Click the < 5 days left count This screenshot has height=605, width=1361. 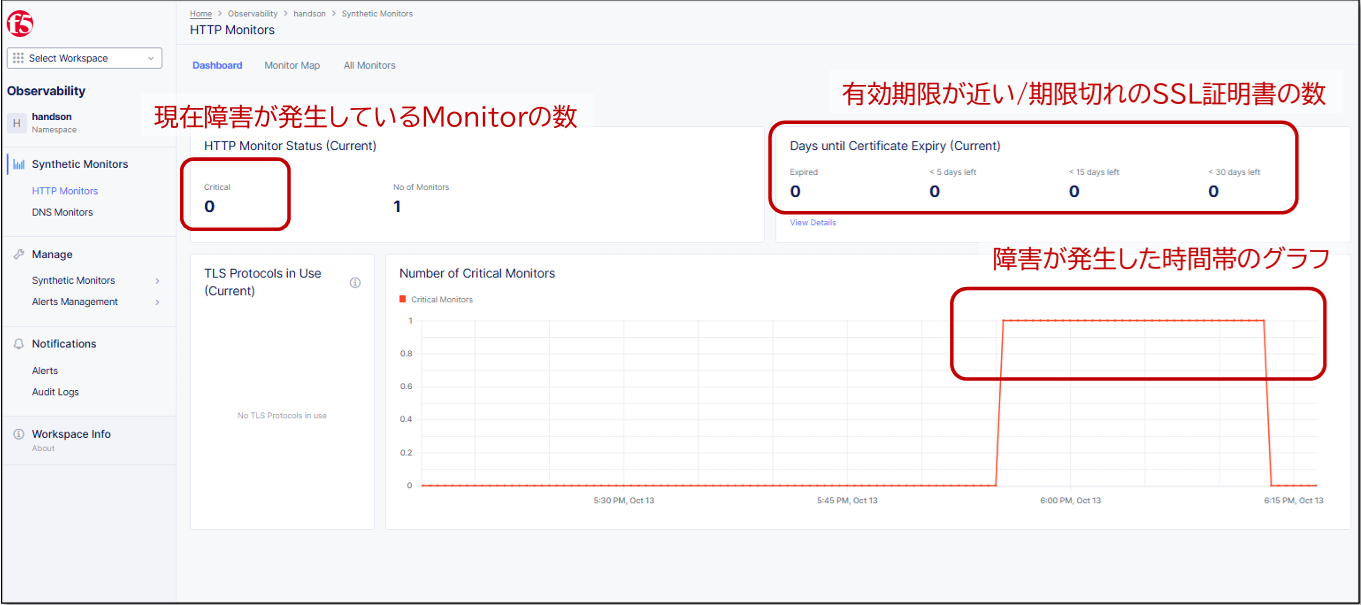tap(934, 191)
